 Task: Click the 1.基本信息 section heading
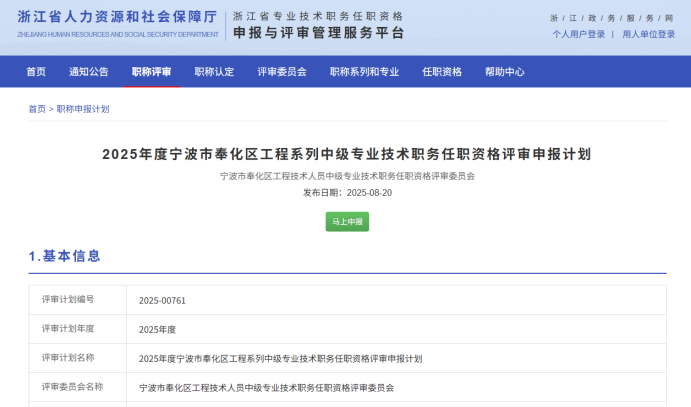[x=65, y=256]
